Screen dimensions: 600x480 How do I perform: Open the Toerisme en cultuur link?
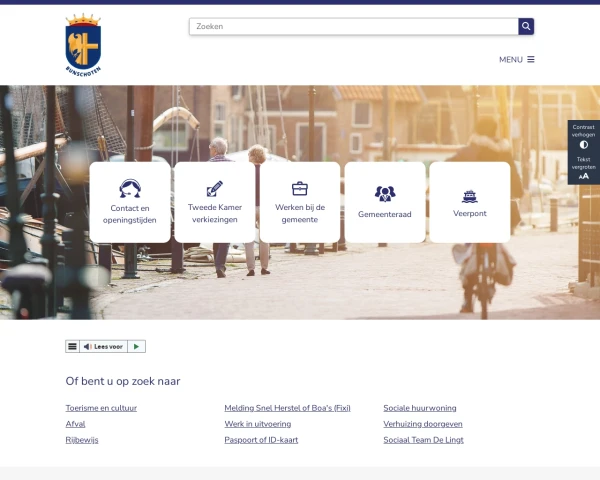(x=101, y=408)
